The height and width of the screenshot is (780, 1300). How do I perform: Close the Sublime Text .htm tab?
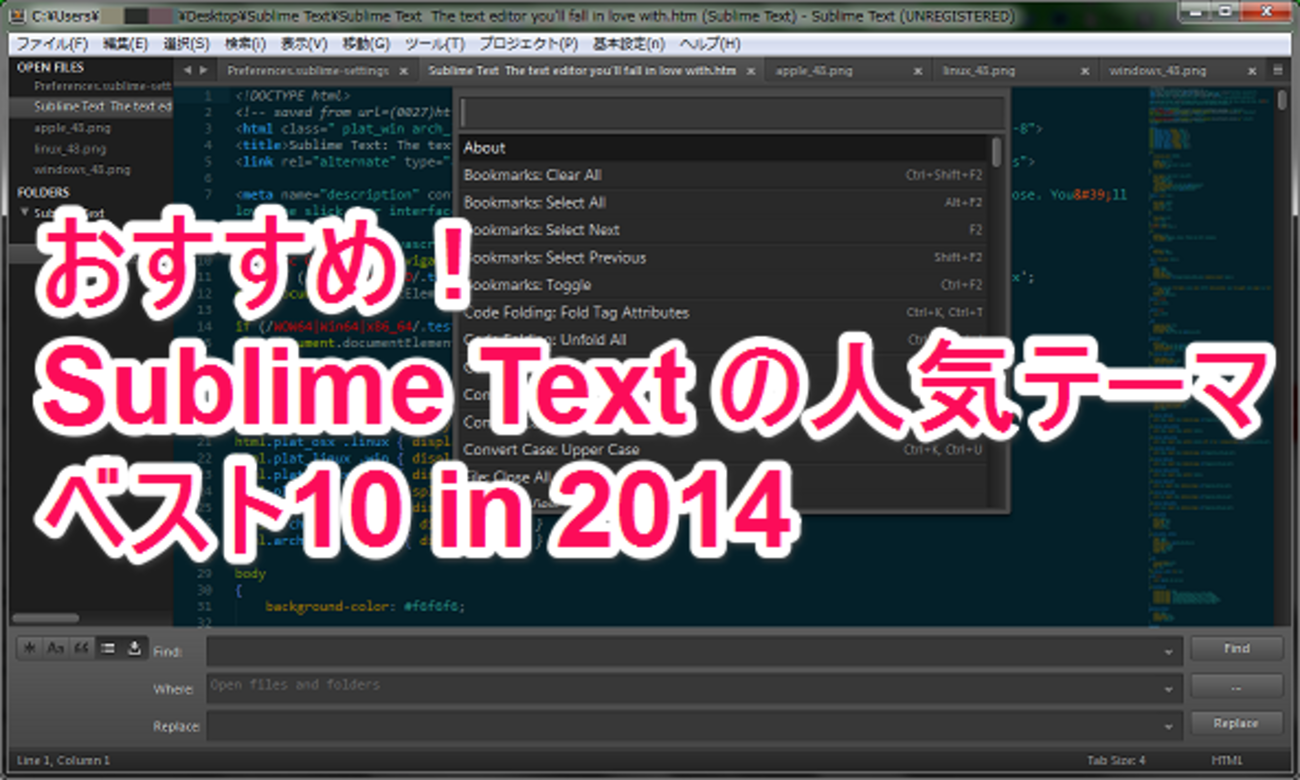pos(751,71)
